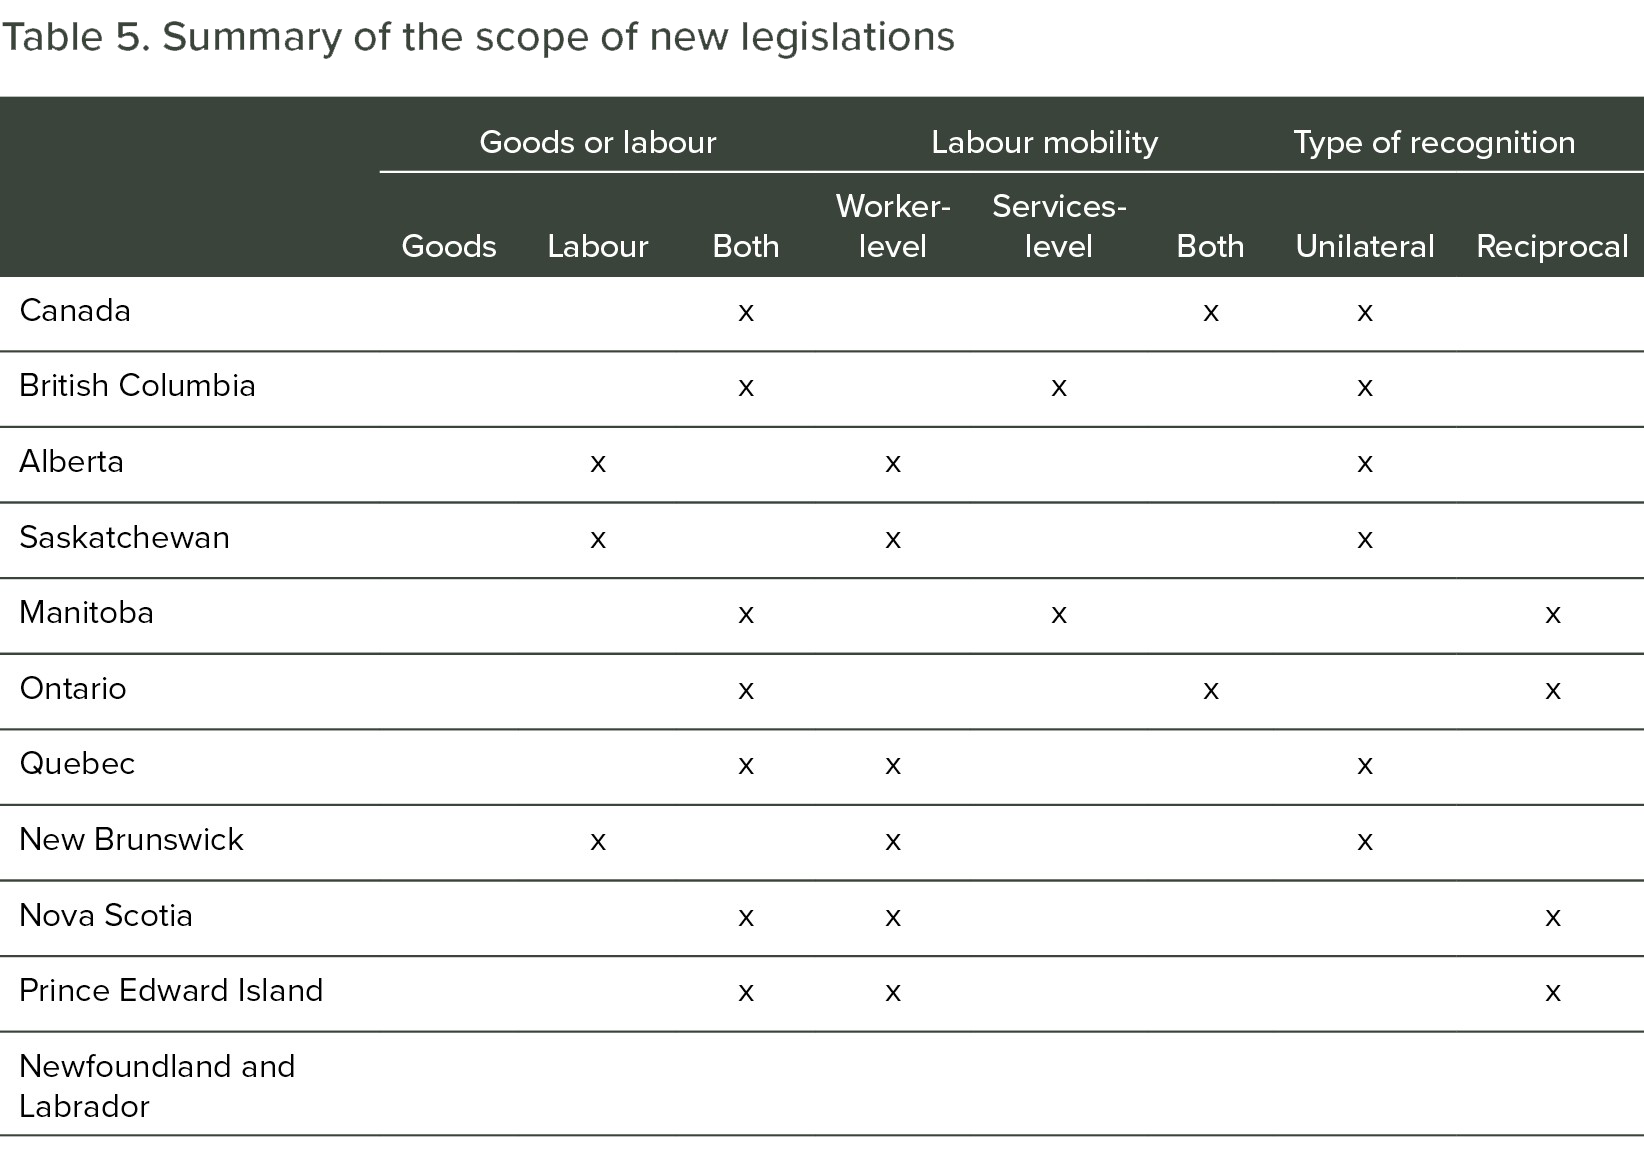
Task: Click the 'Goods' column header
Action: point(448,246)
